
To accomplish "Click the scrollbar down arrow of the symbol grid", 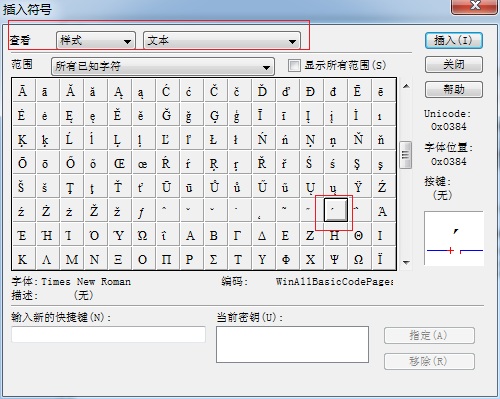I will pyautogui.click(x=406, y=263).
